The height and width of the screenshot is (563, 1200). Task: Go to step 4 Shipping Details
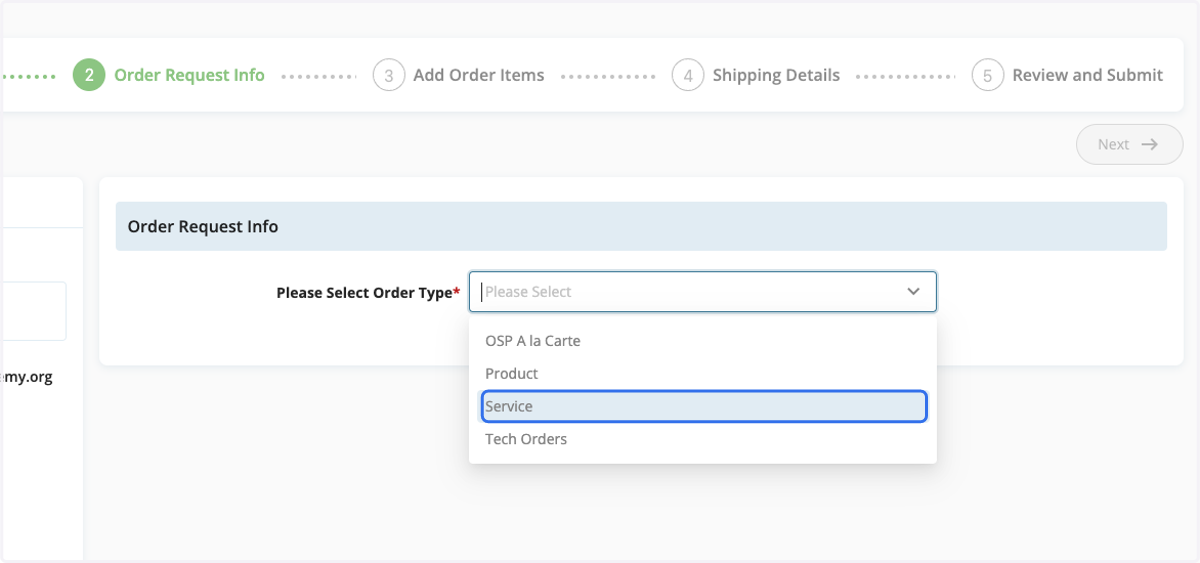(x=756, y=75)
